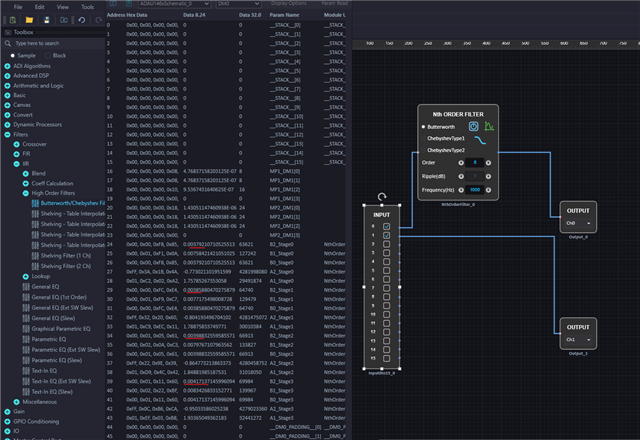Image resolution: width=640 pixels, height=440 pixels.
Task: Click Display Options in the parameter toolbar
Action: [289, 3]
